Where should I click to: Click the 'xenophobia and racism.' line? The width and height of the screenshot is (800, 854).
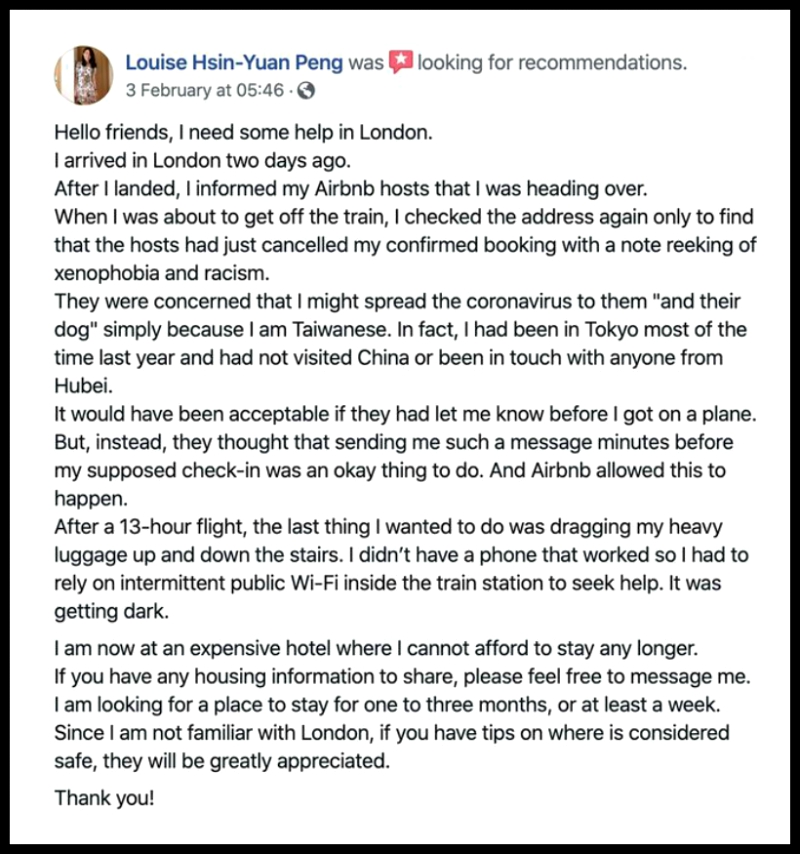pyautogui.click(x=162, y=273)
